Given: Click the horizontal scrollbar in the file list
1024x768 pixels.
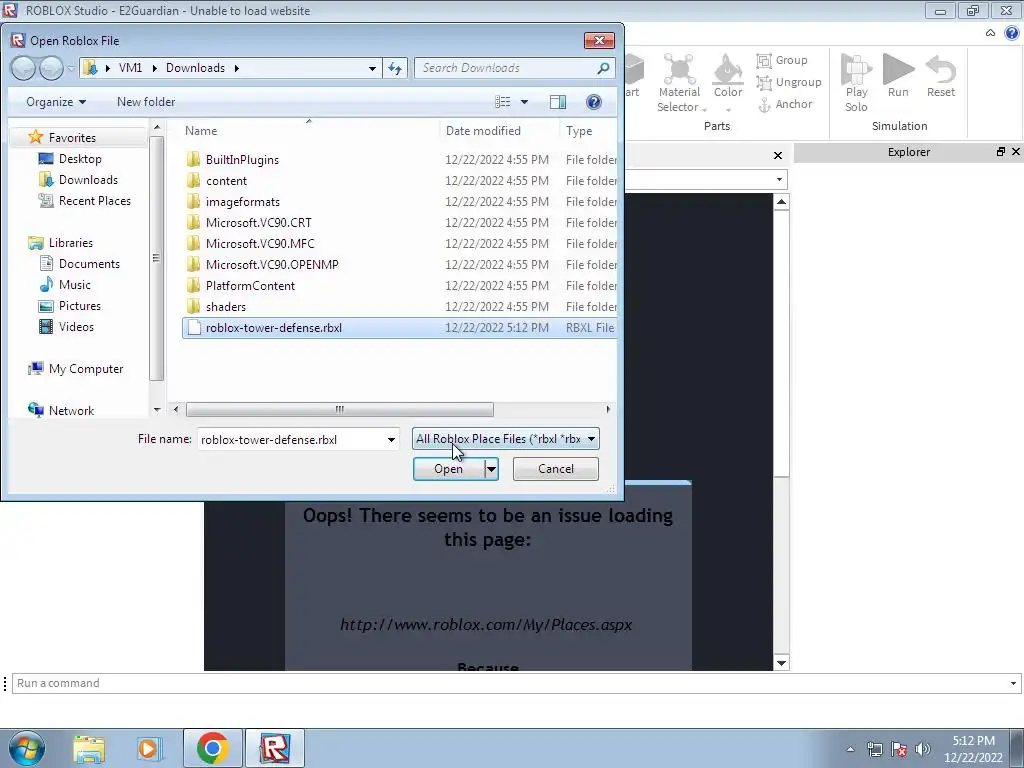Looking at the screenshot, I should coord(340,409).
